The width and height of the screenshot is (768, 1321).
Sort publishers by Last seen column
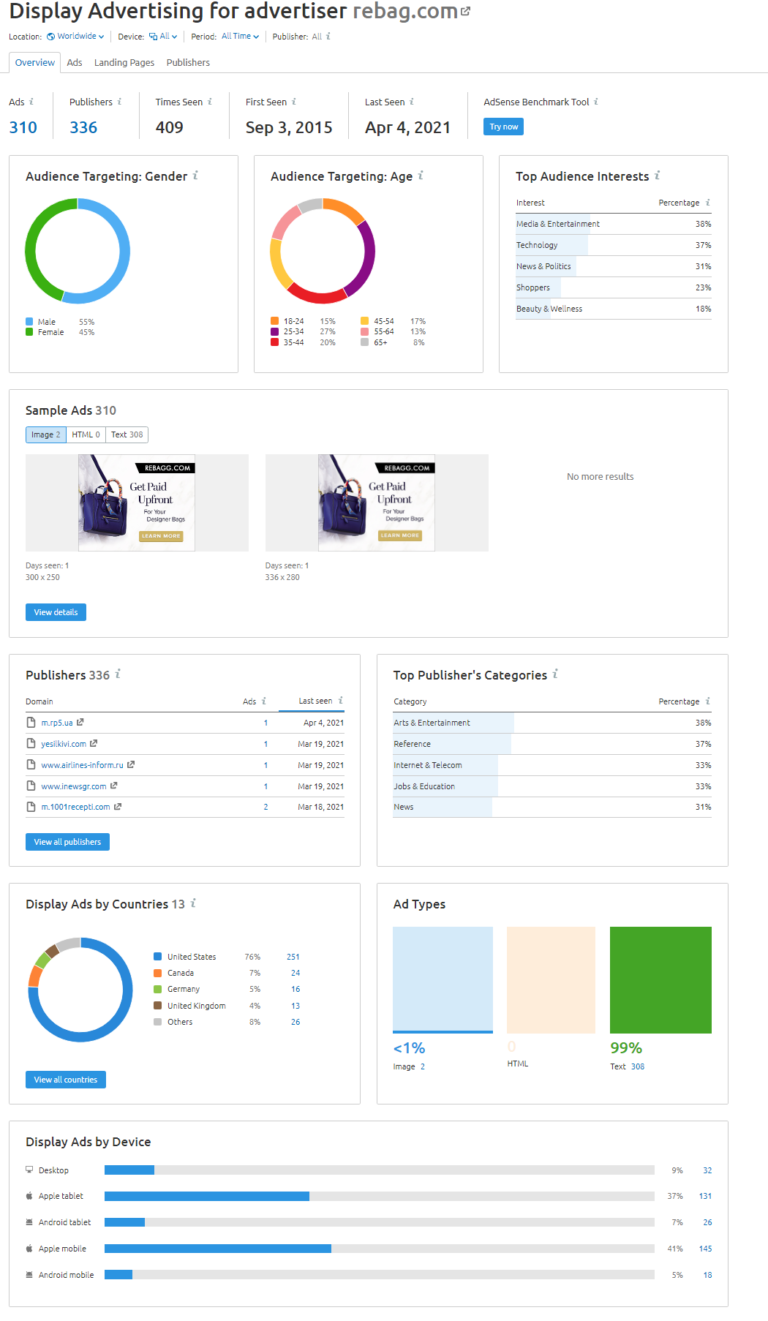[315, 701]
